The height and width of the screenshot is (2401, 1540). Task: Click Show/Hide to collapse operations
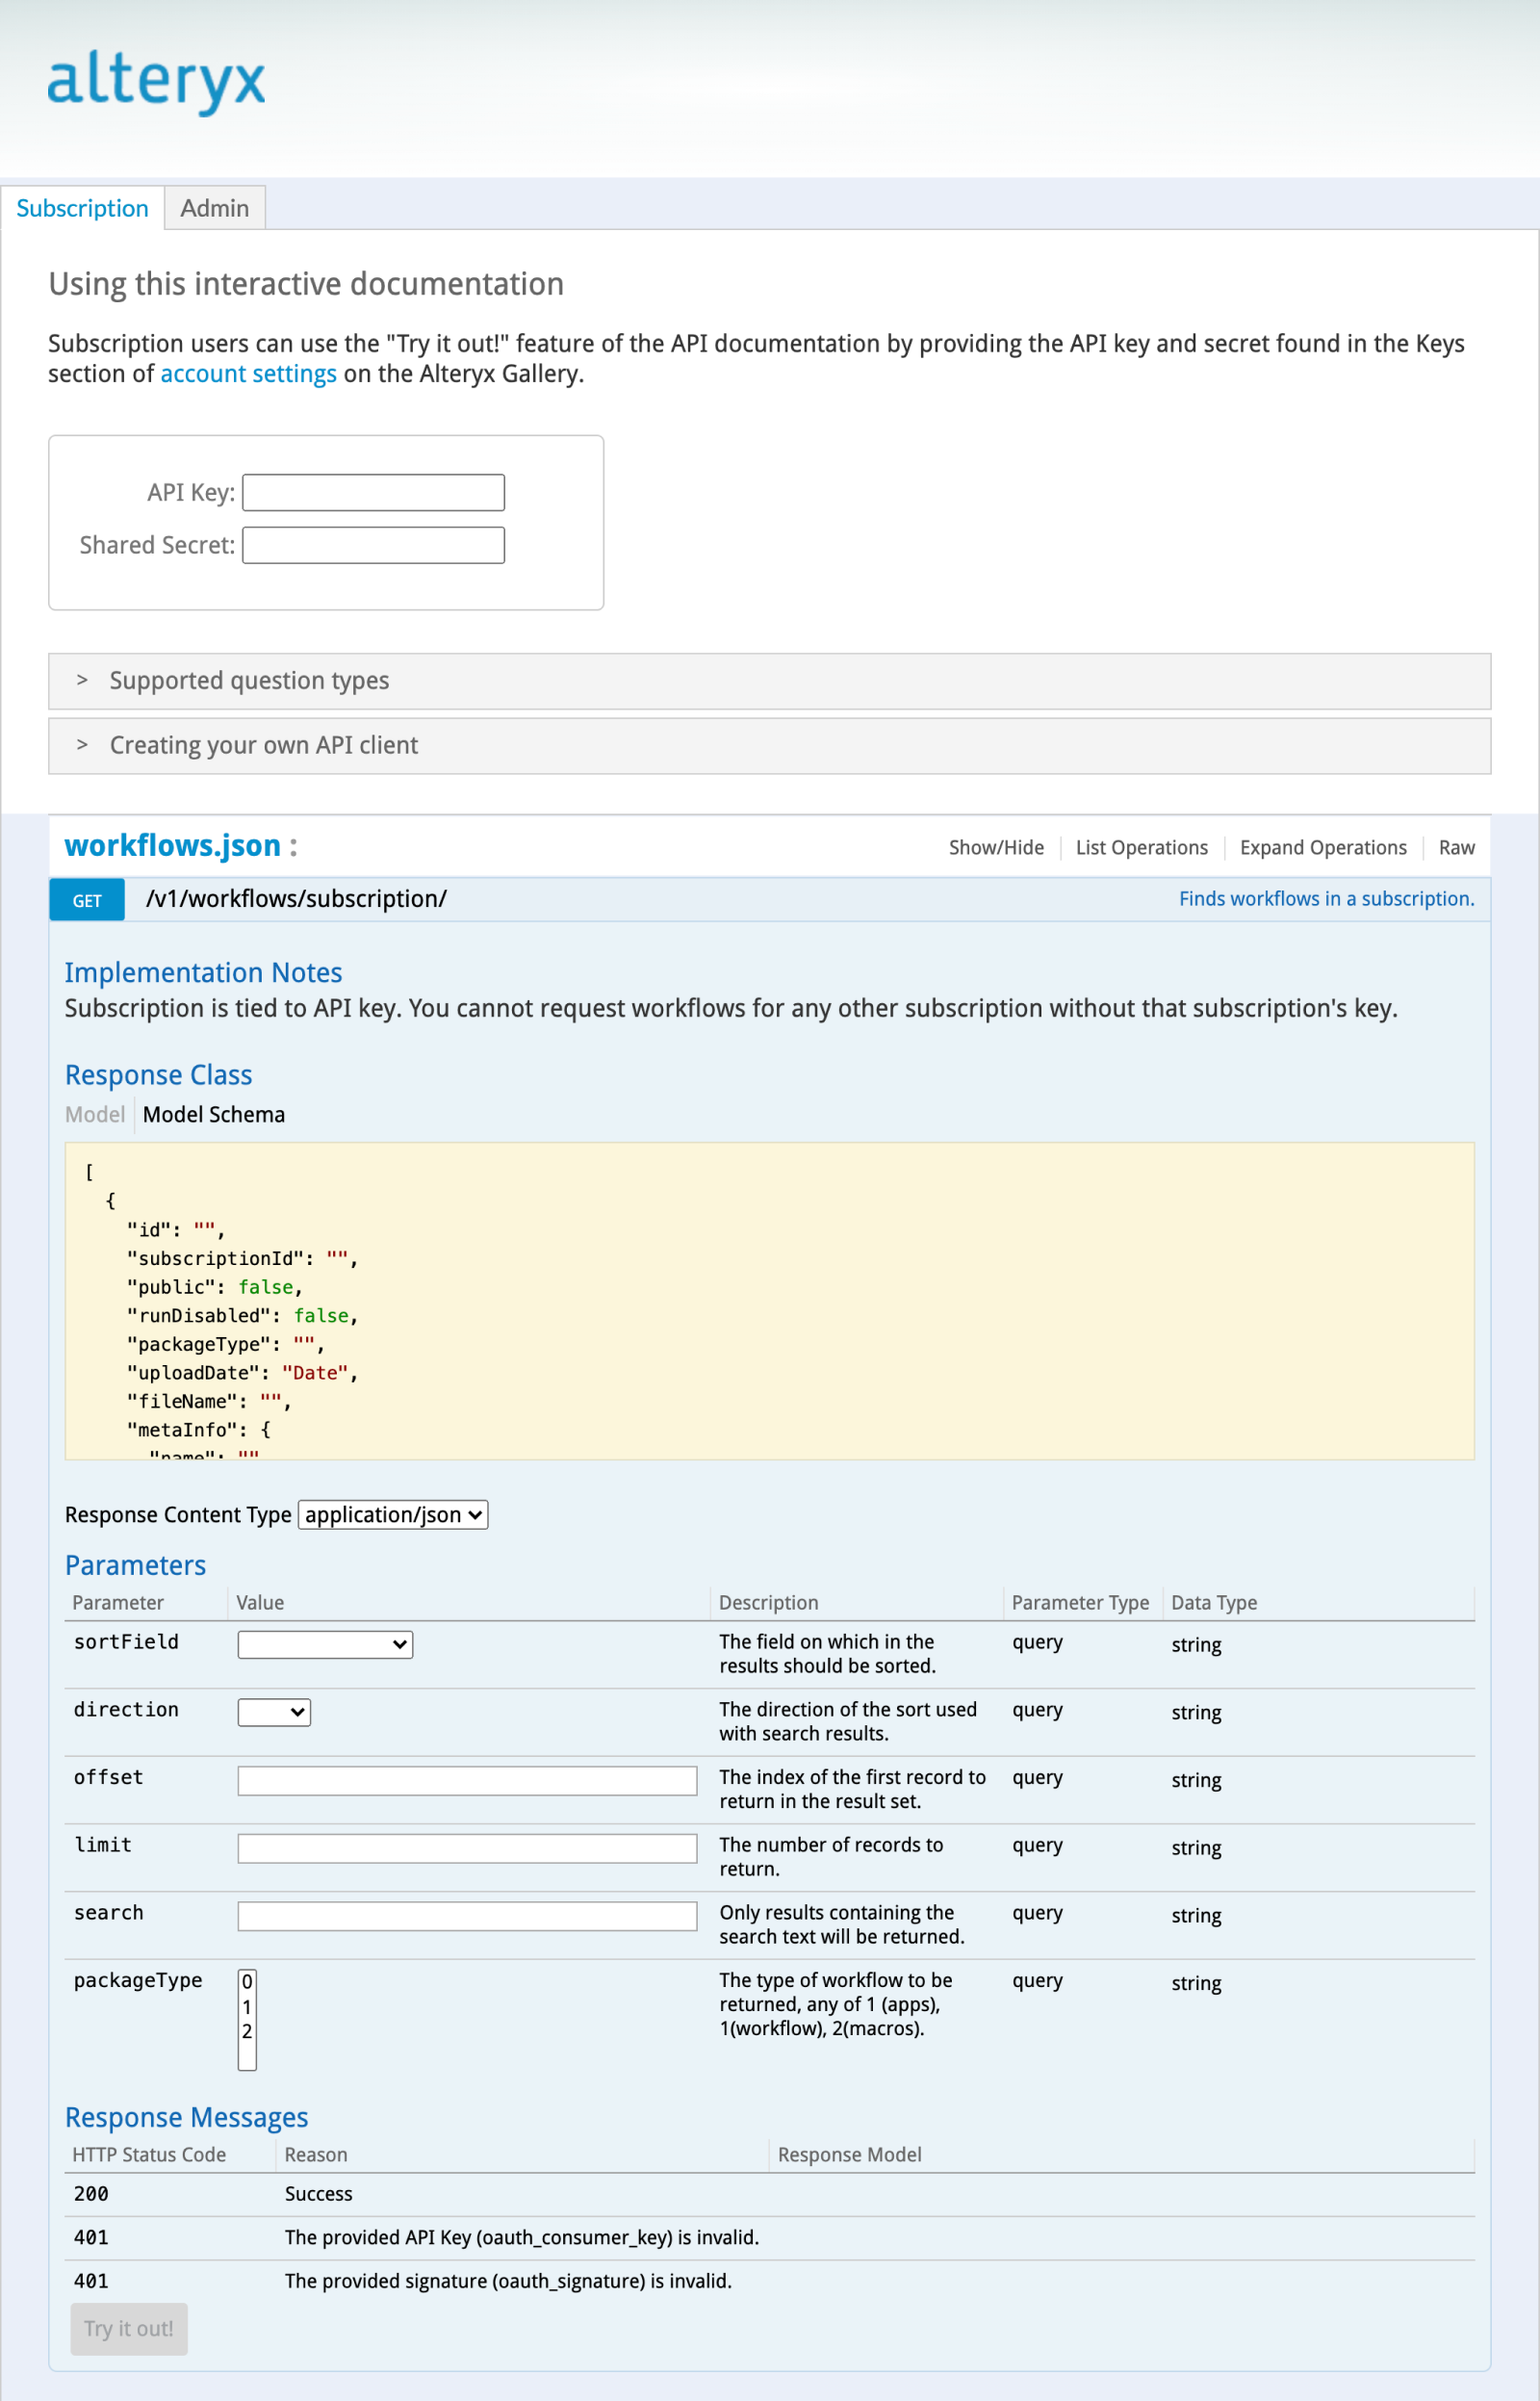(996, 847)
